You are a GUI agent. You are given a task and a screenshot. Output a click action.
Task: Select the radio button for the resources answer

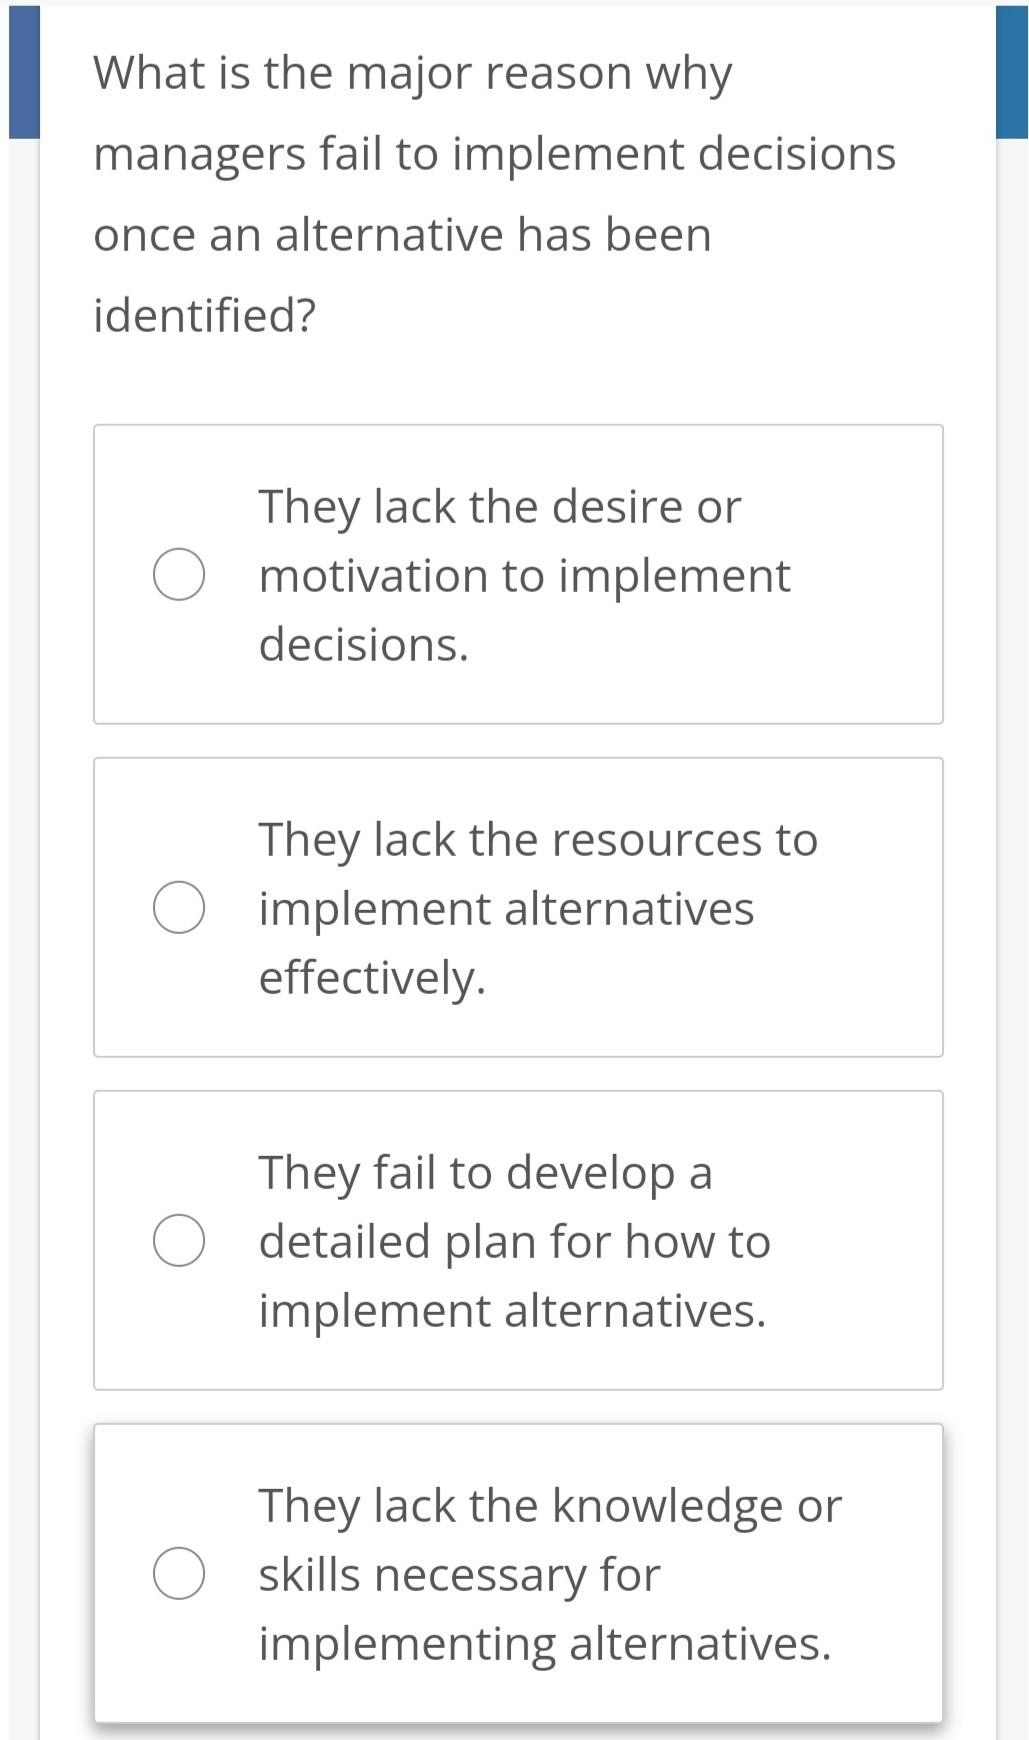coord(179,908)
